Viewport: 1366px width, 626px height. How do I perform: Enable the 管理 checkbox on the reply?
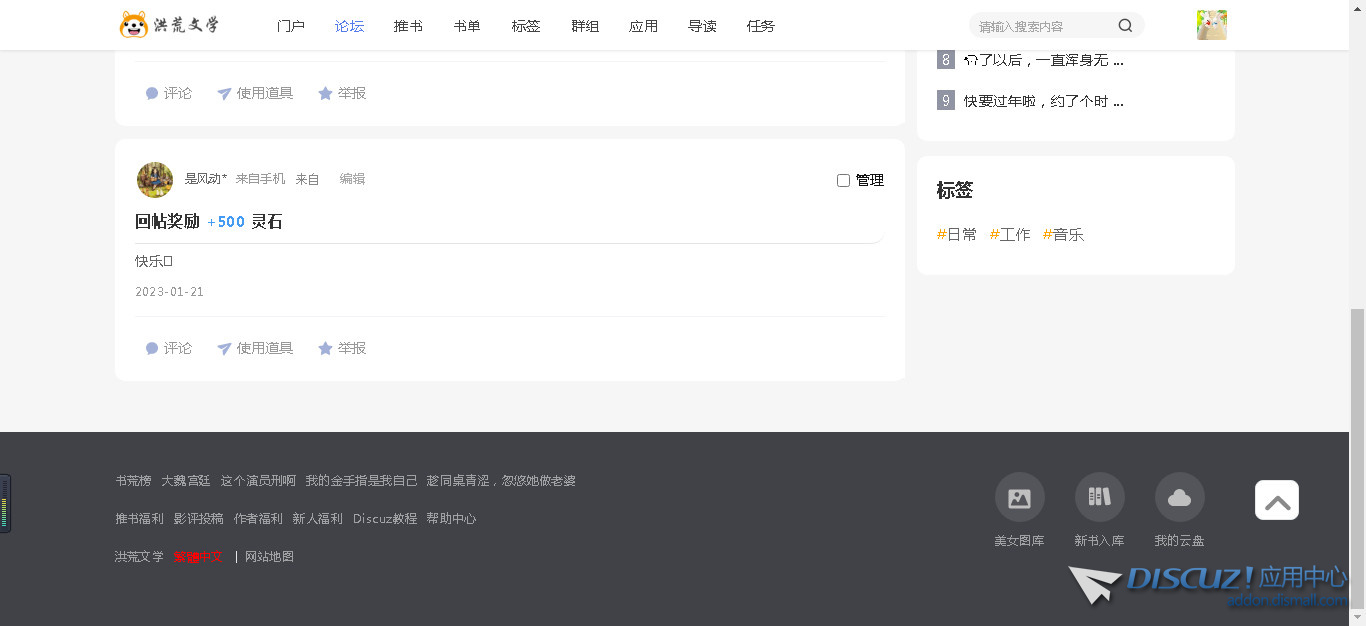pyautogui.click(x=843, y=180)
